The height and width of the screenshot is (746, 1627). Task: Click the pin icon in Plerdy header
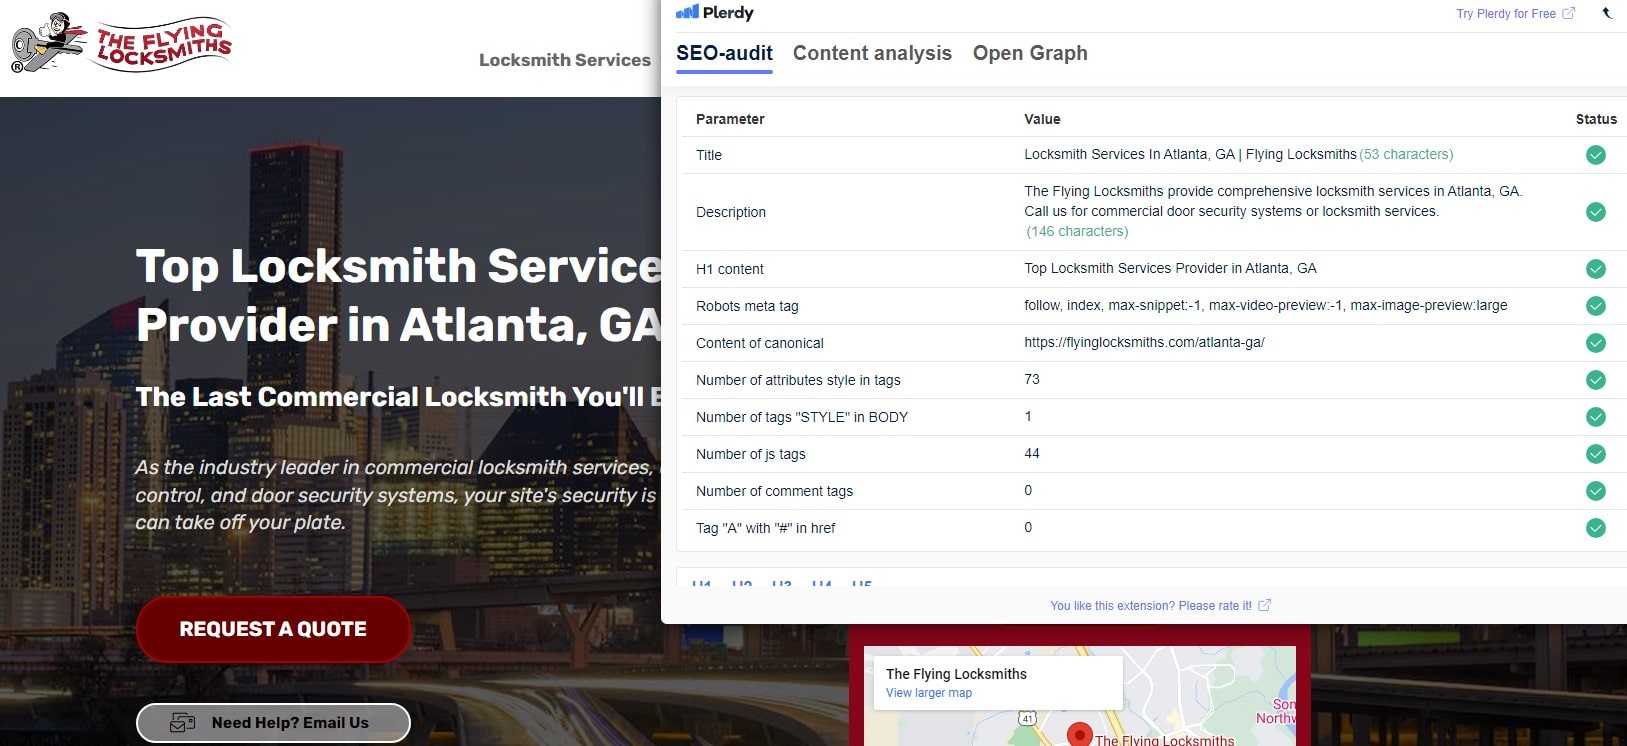click(1607, 13)
